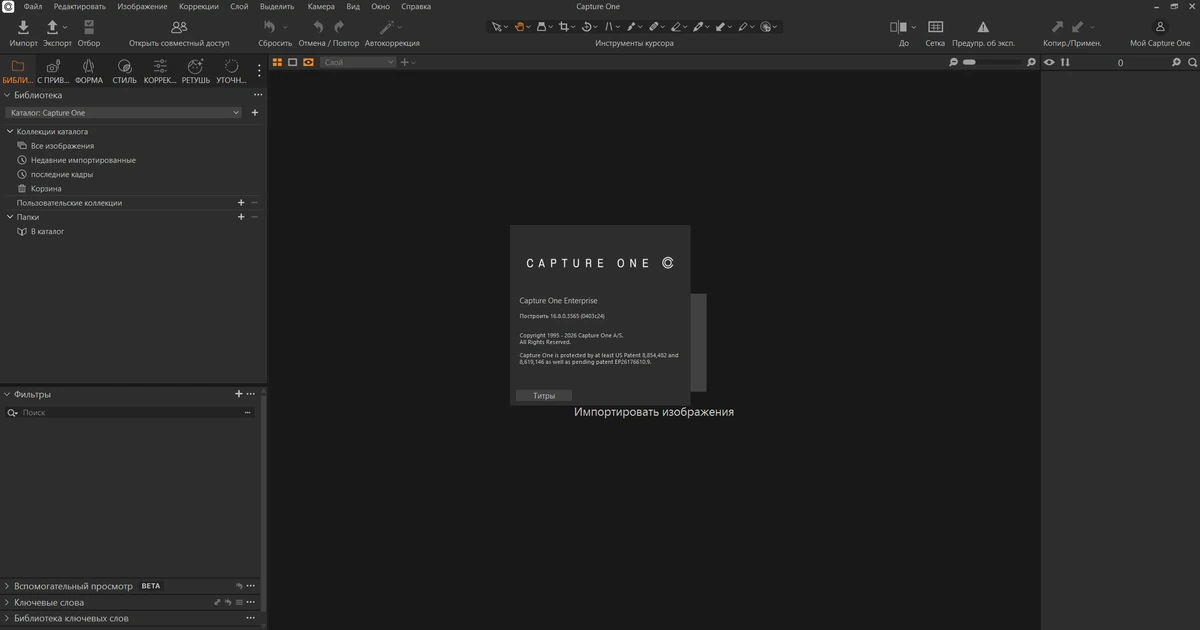This screenshot has height=630, width=1200.
Task: Select the crop cursor tool
Action: tap(566, 27)
